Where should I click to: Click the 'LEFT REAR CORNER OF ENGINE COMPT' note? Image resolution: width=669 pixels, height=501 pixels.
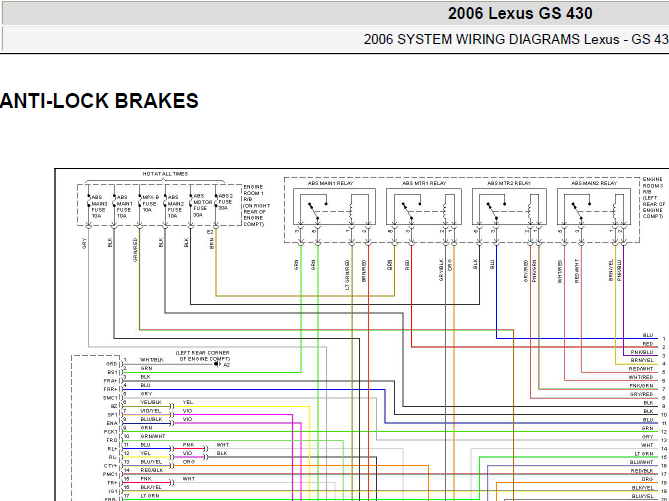(x=203, y=356)
